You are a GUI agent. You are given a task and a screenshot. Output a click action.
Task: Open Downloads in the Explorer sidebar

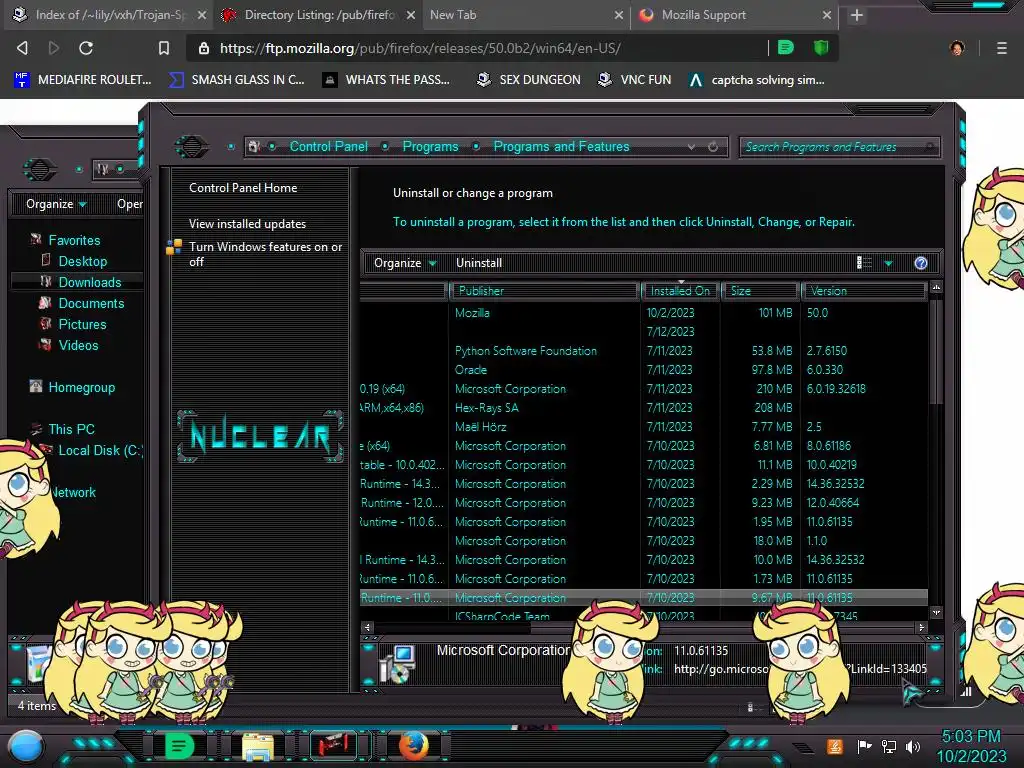pyautogui.click(x=89, y=282)
